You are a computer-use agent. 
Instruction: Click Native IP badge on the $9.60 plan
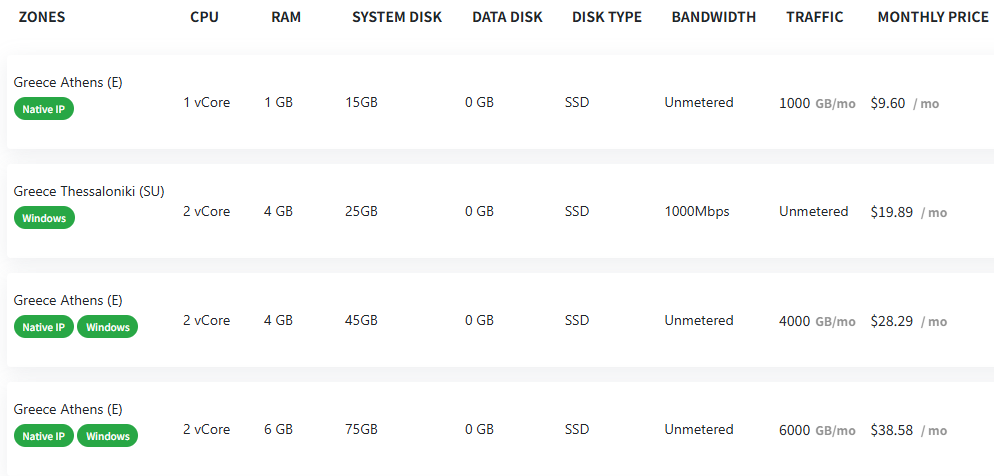coord(44,109)
